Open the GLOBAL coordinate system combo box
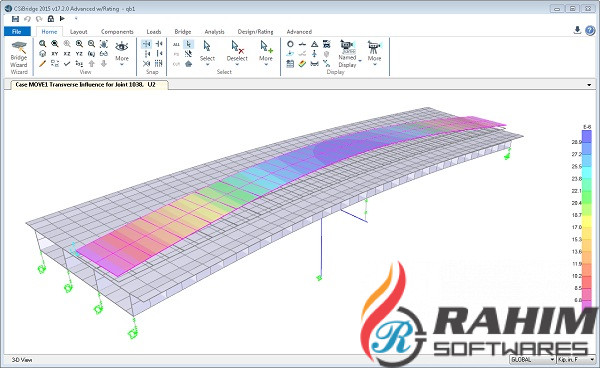The width and height of the screenshot is (600, 368). pos(533,360)
